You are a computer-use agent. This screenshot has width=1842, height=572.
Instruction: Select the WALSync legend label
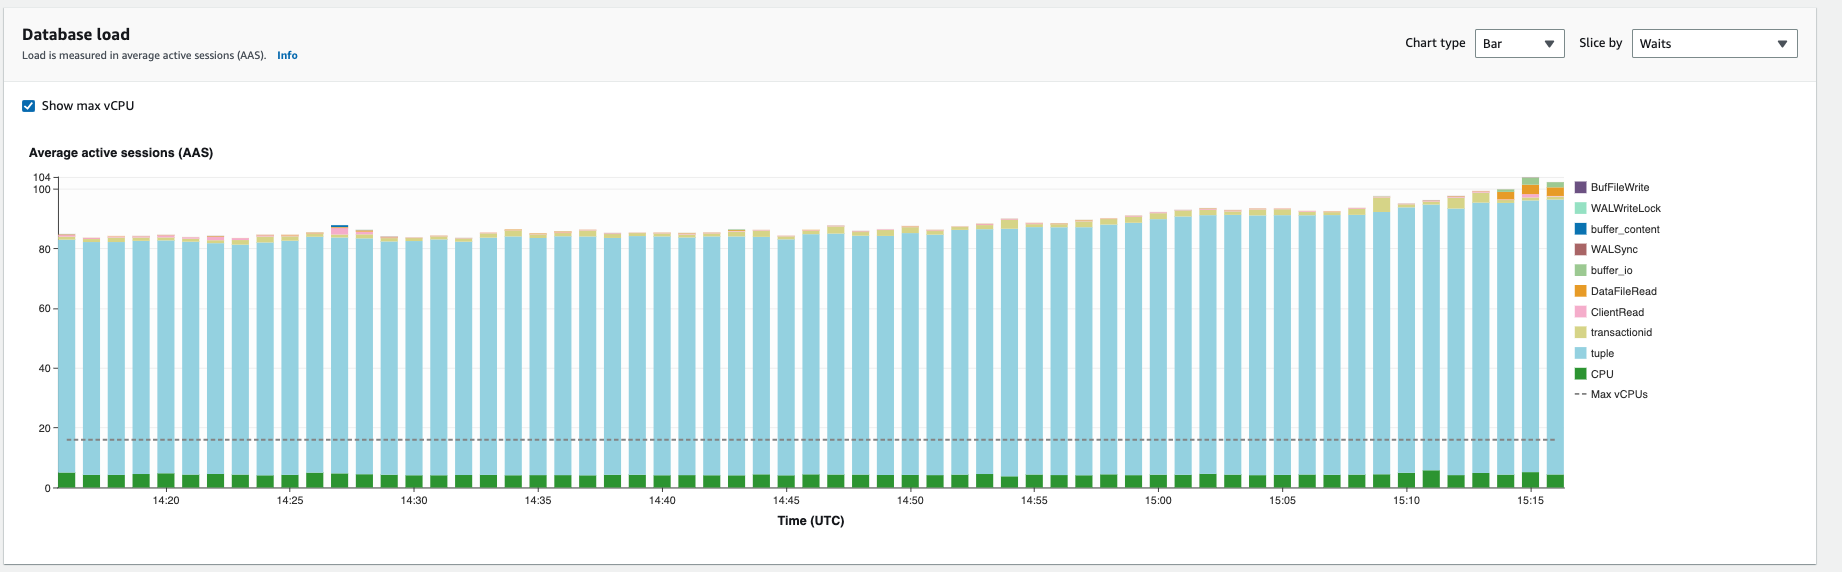coord(1614,250)
